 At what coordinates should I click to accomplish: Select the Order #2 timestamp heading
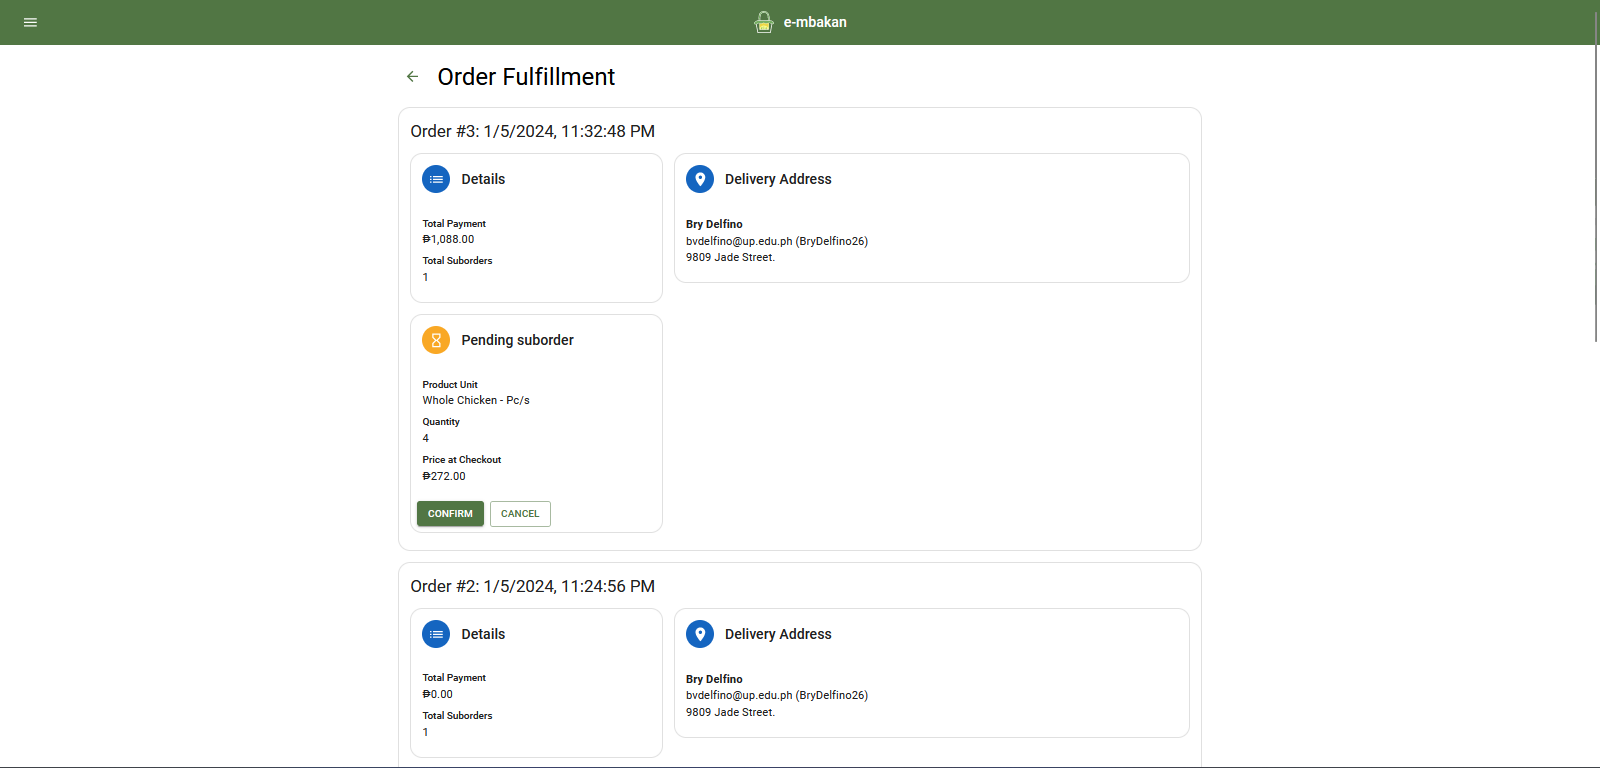click(x=532, y=587)
